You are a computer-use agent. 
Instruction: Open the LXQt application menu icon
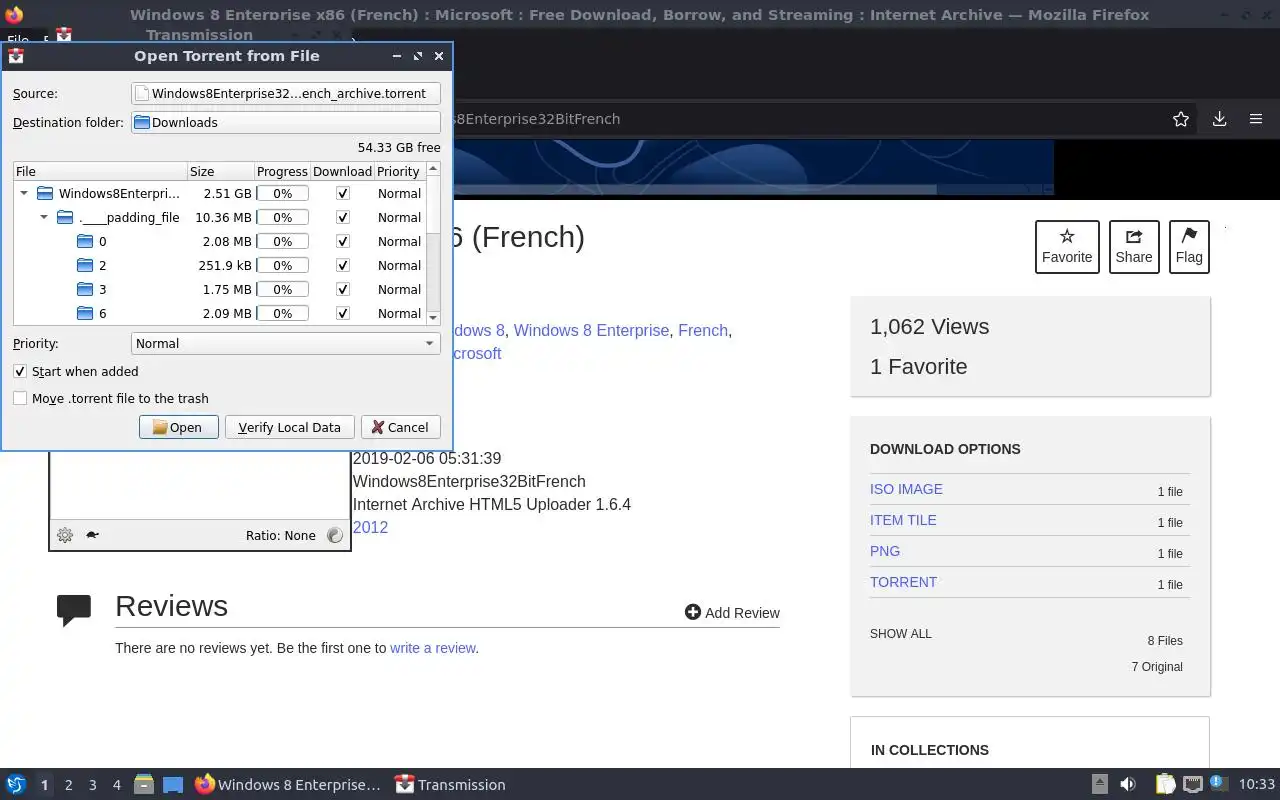(x=15, y=785)
